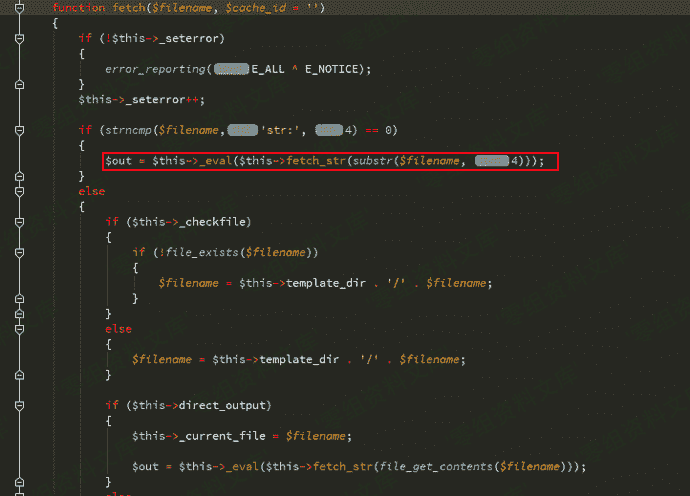This screenshot has width=690, height=496.
Task: Place cursor on error_reporting function name
Action: tap(155, 69)
